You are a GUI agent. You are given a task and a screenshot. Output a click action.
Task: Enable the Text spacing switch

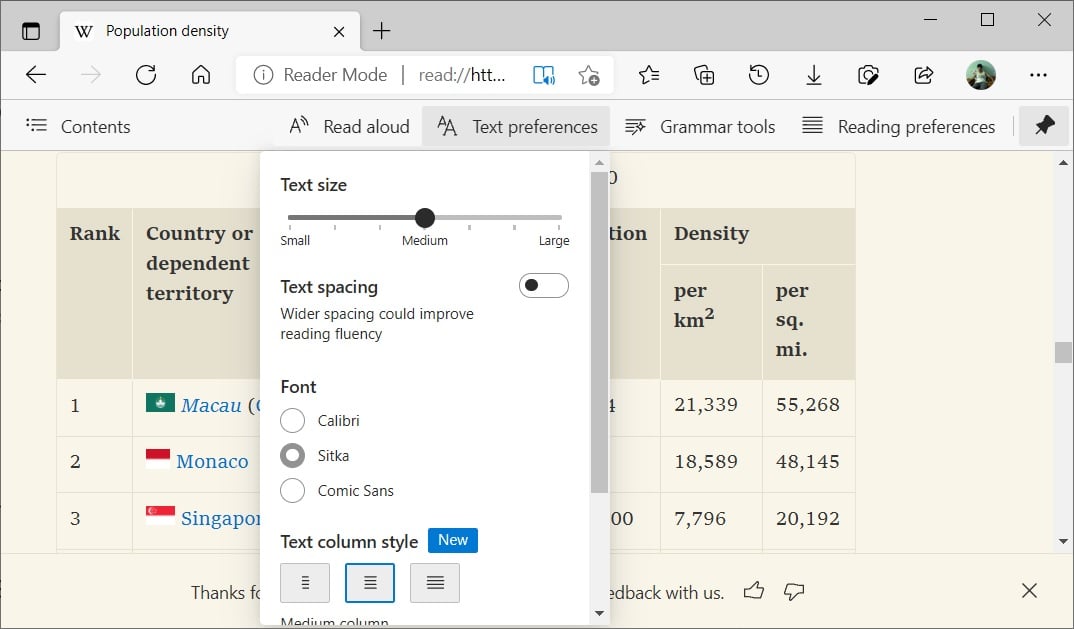click(x=543, y=285)
